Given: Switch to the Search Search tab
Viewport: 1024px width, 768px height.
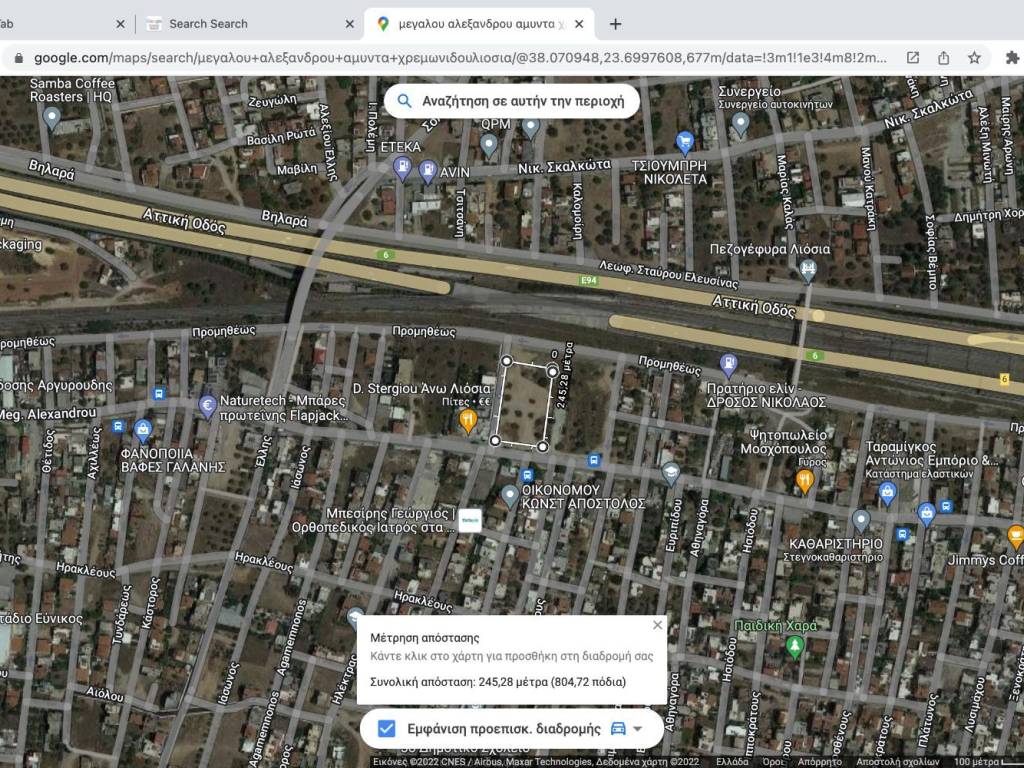Looking at the screenshot, I should point(208,24).
